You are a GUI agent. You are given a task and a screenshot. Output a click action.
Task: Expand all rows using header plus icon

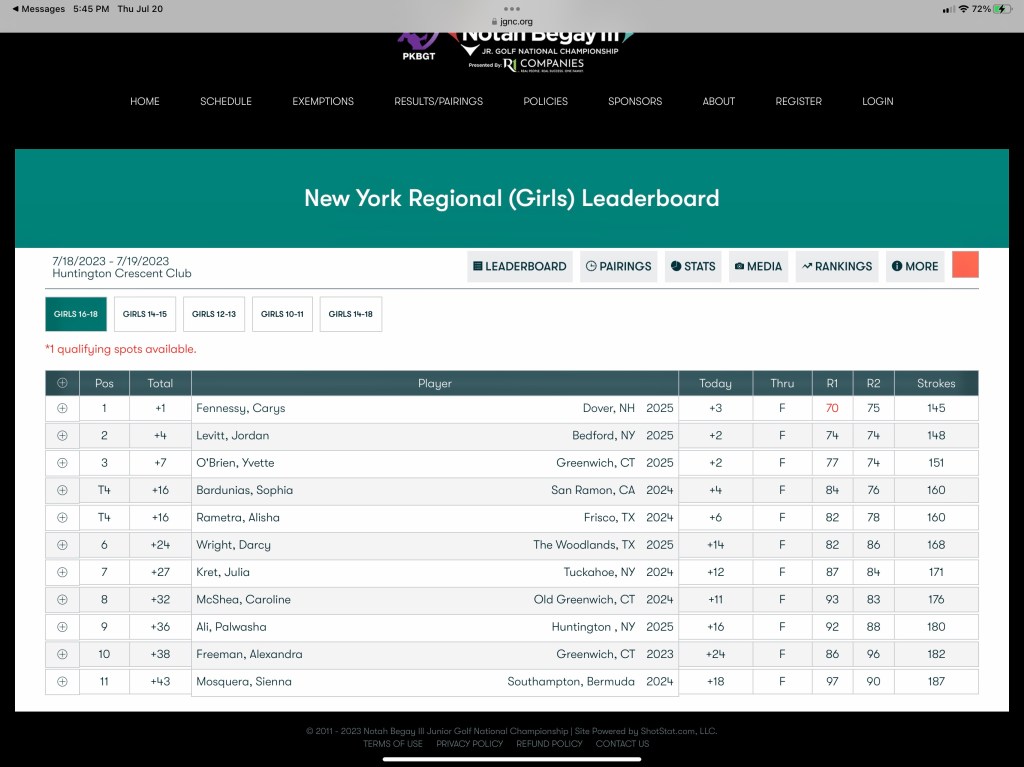(x=62, y=383)
